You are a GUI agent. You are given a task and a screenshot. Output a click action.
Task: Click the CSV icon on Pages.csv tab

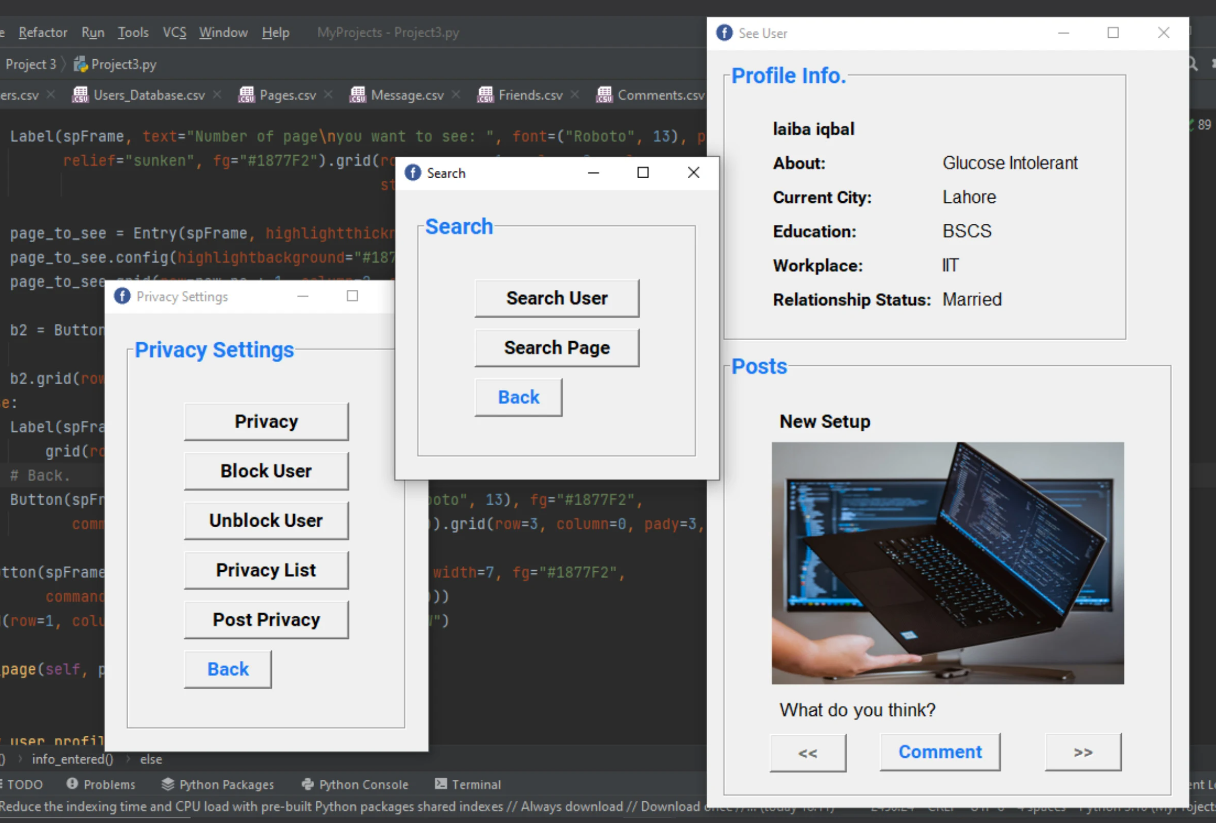tap(247, 95)
